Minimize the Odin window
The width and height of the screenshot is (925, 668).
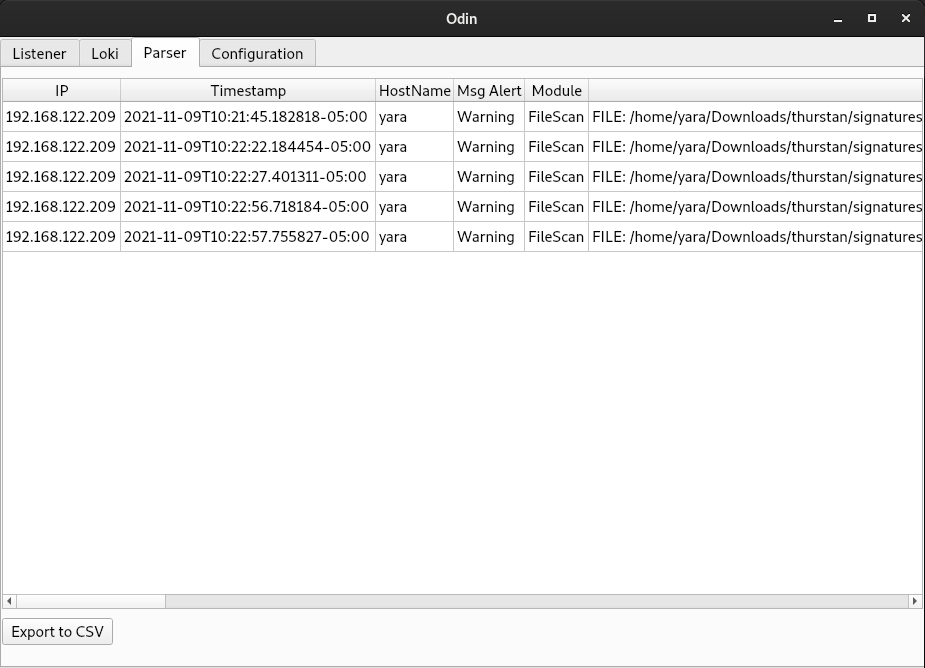pos(838,19)
